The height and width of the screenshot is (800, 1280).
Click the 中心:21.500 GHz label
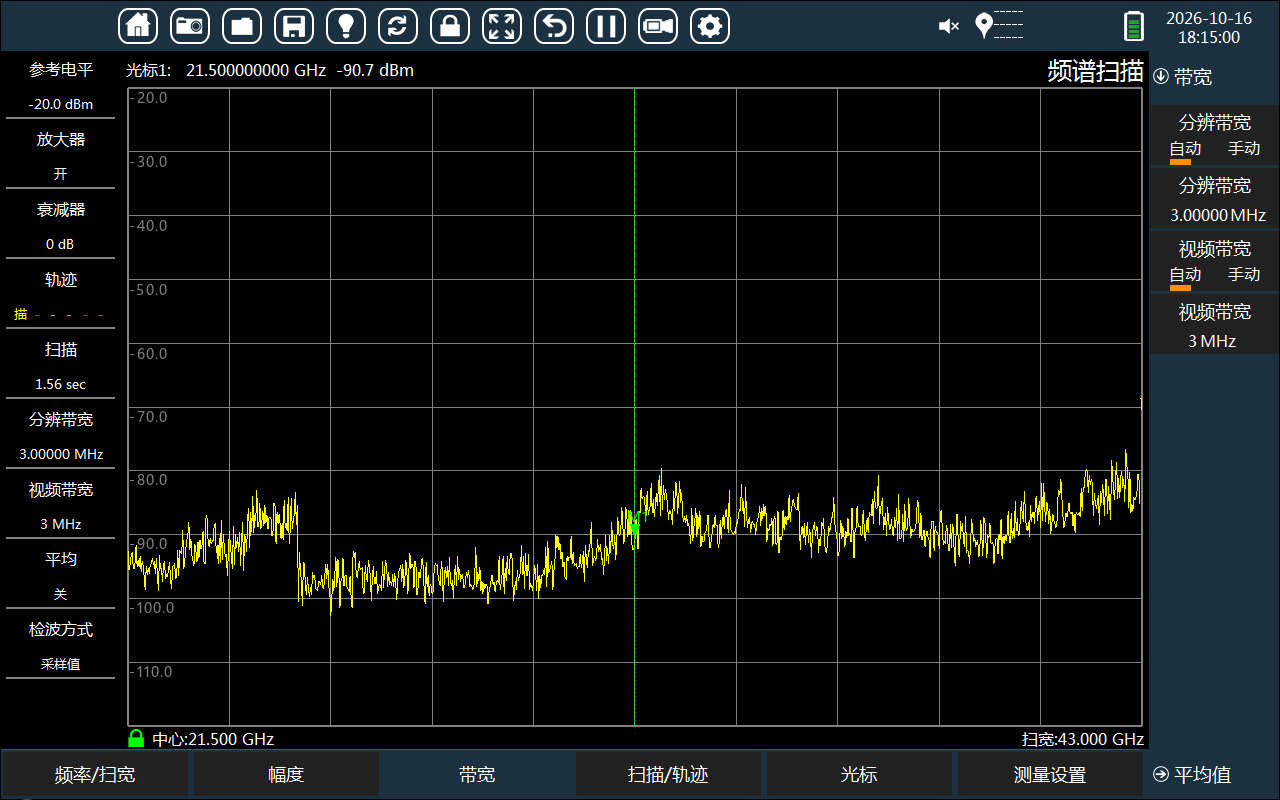click(x=213, y=739)
